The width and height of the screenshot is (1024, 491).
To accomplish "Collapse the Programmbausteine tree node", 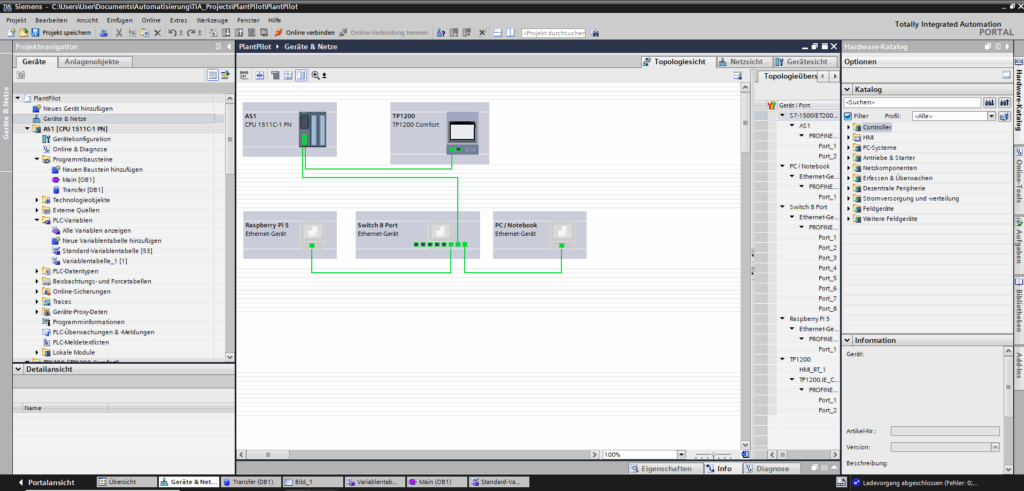I will [x=37, y=159].
